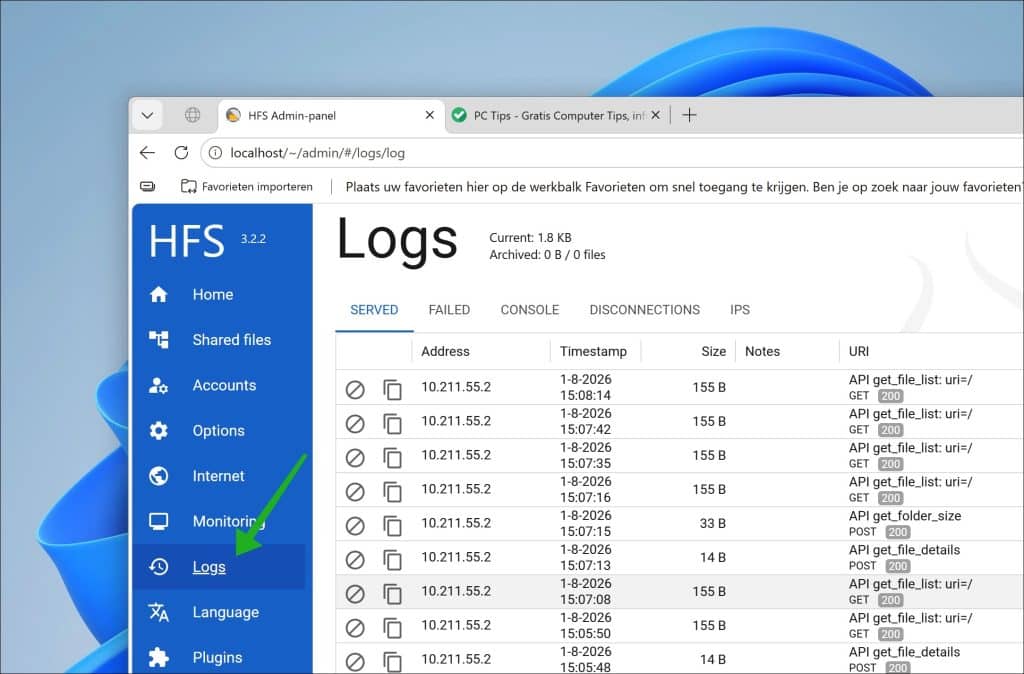Click the 33 B size cell
1024x674 pixels.
click(712, 523)
